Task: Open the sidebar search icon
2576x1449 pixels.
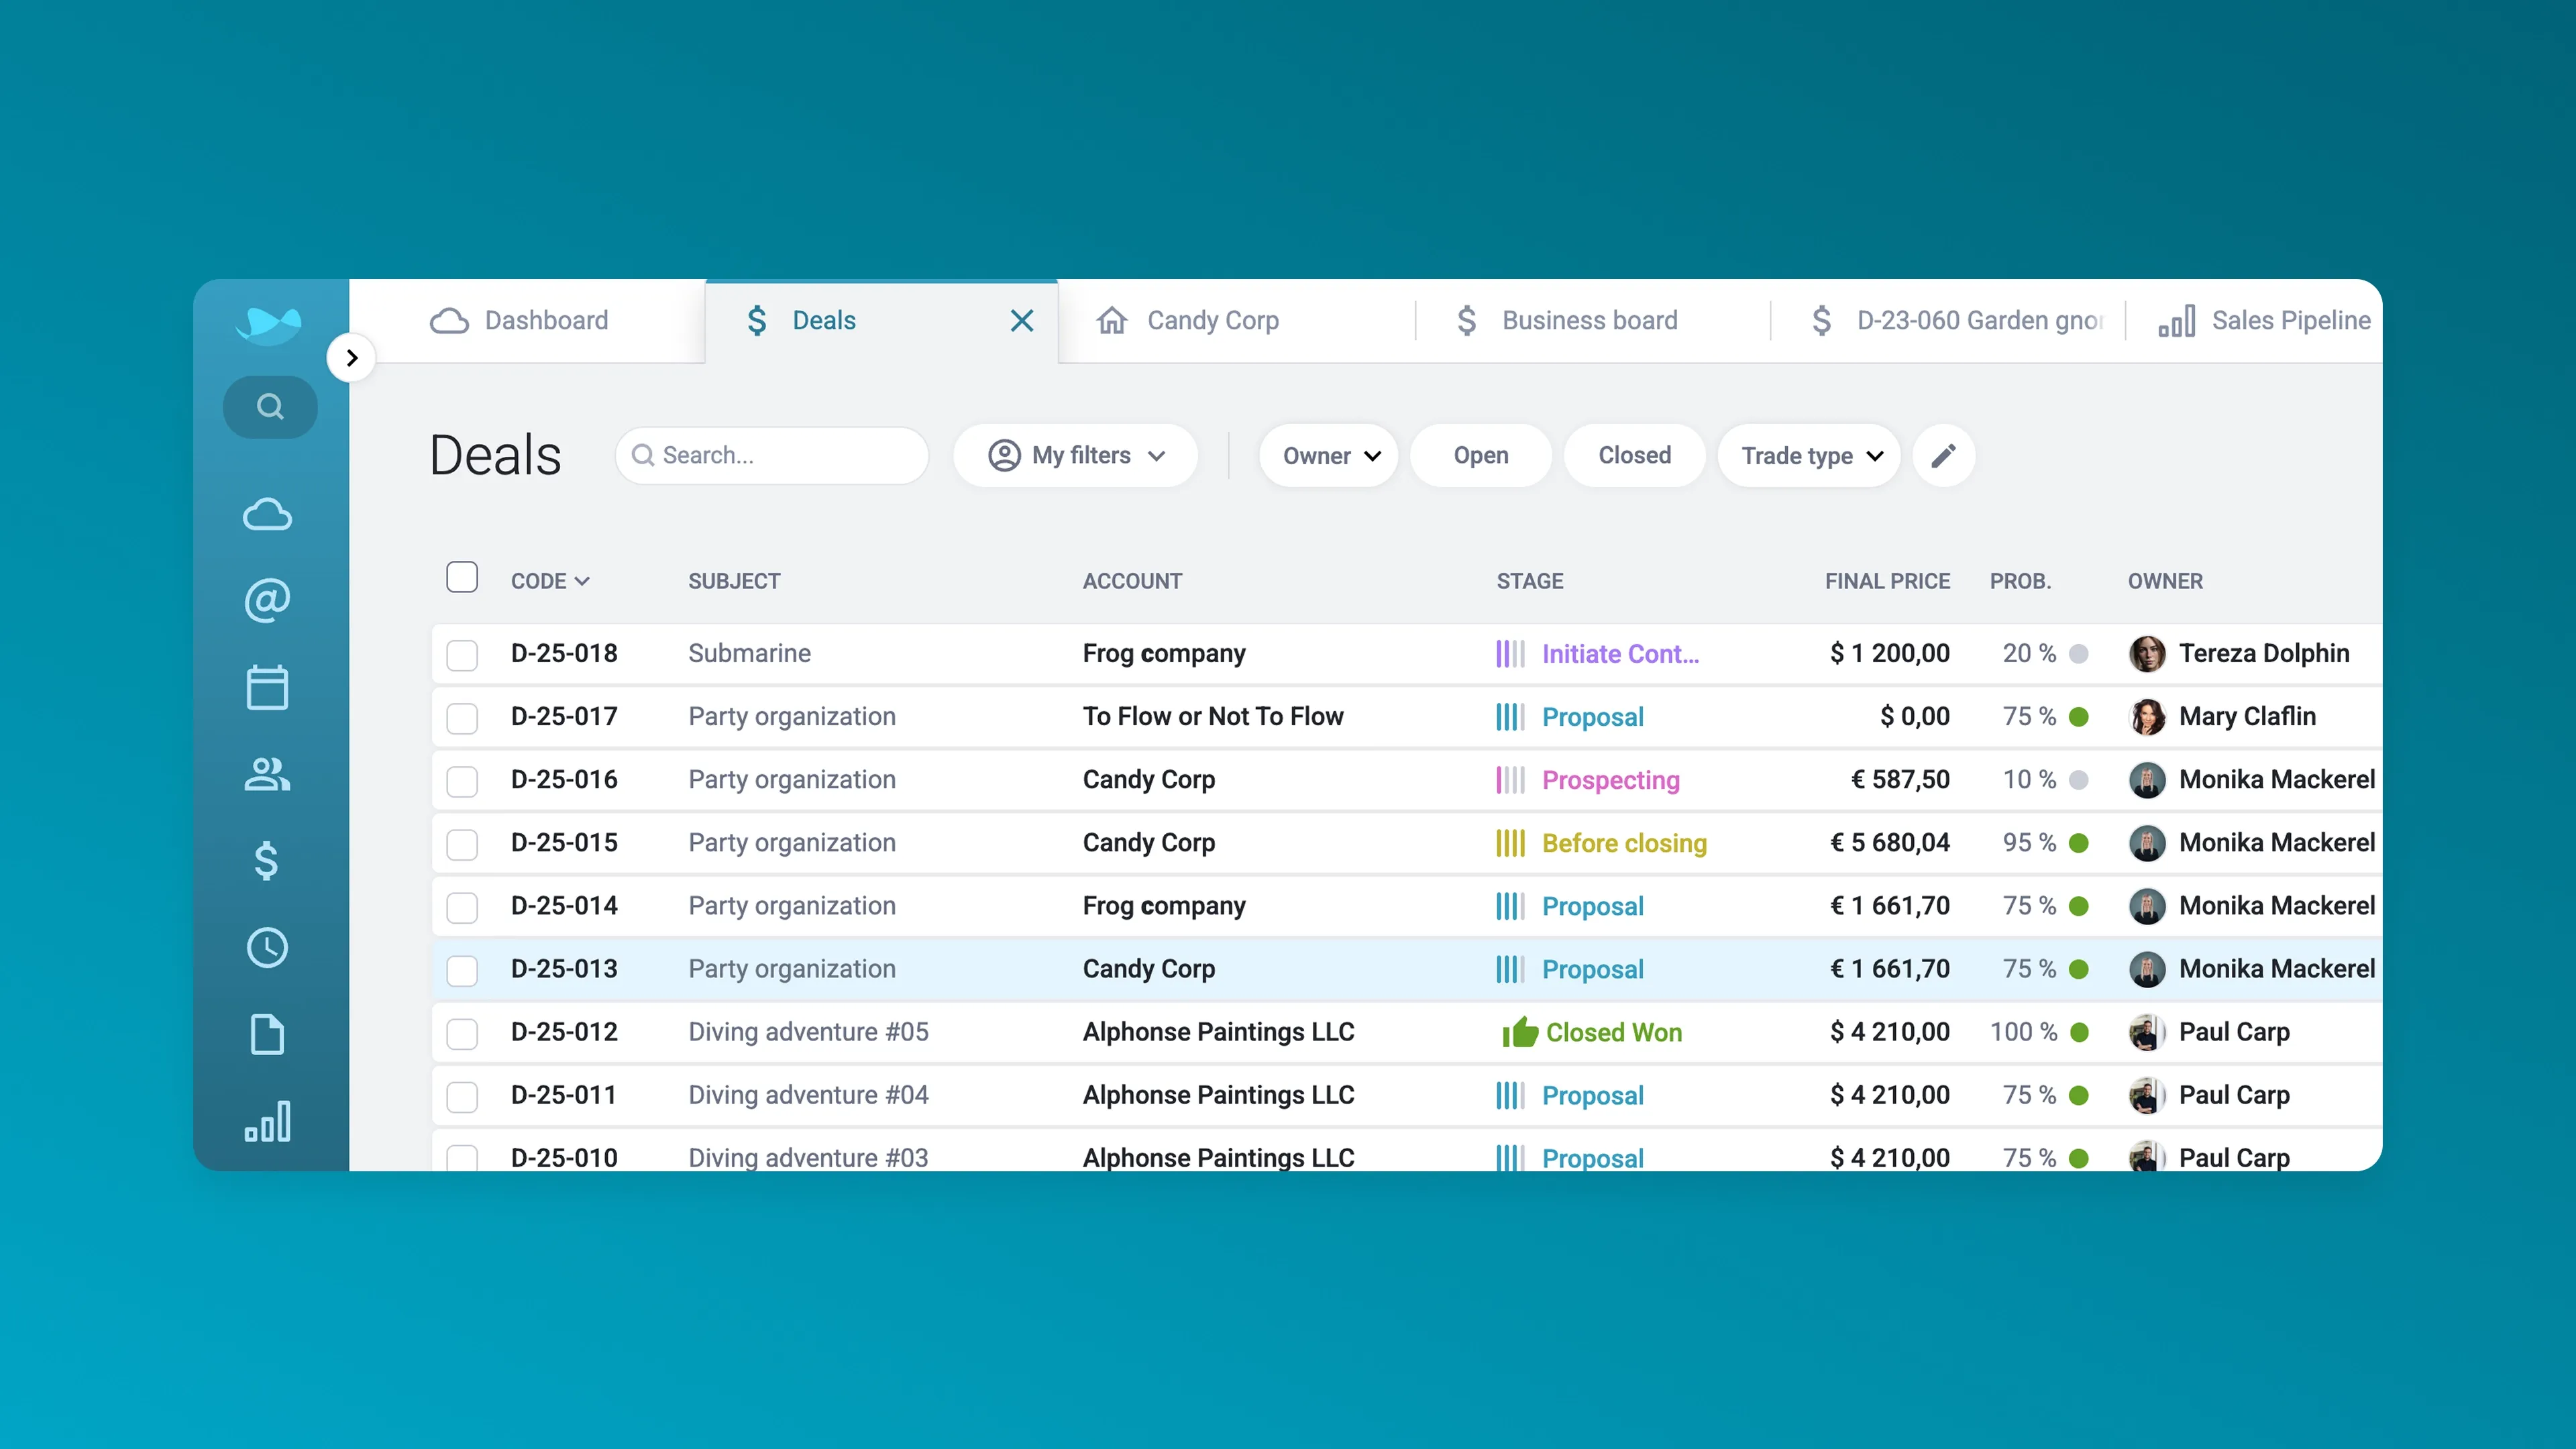Action: [x=270, y=407]
